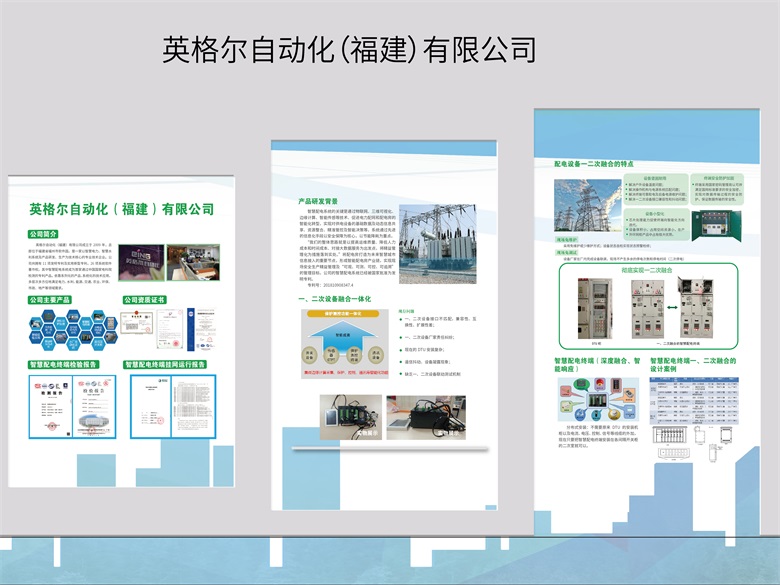Open the EING logo wall photo
The height and width of the screenshot is (585, 780).
(x=141, y=263)
